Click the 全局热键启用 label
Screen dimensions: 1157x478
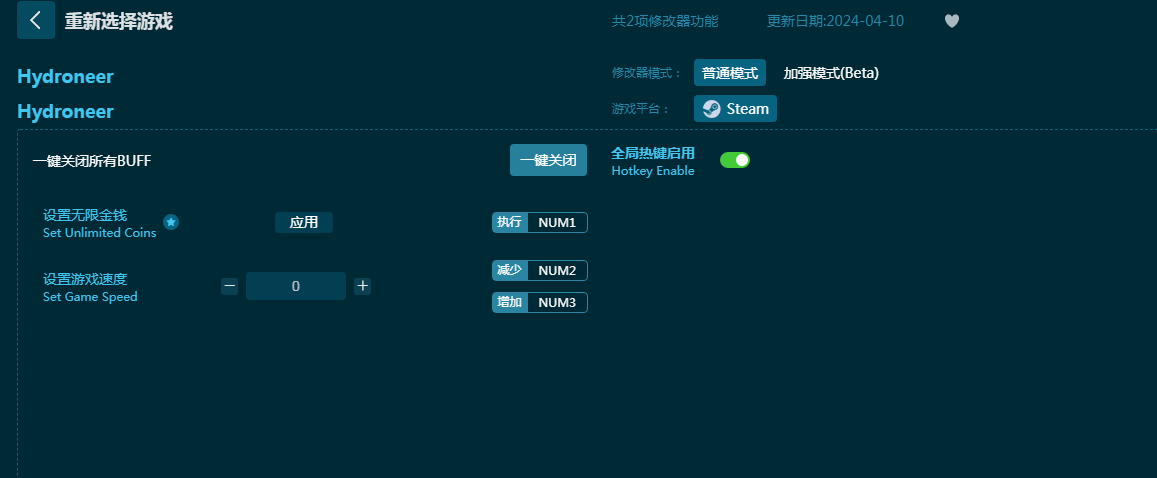point(653,153)
